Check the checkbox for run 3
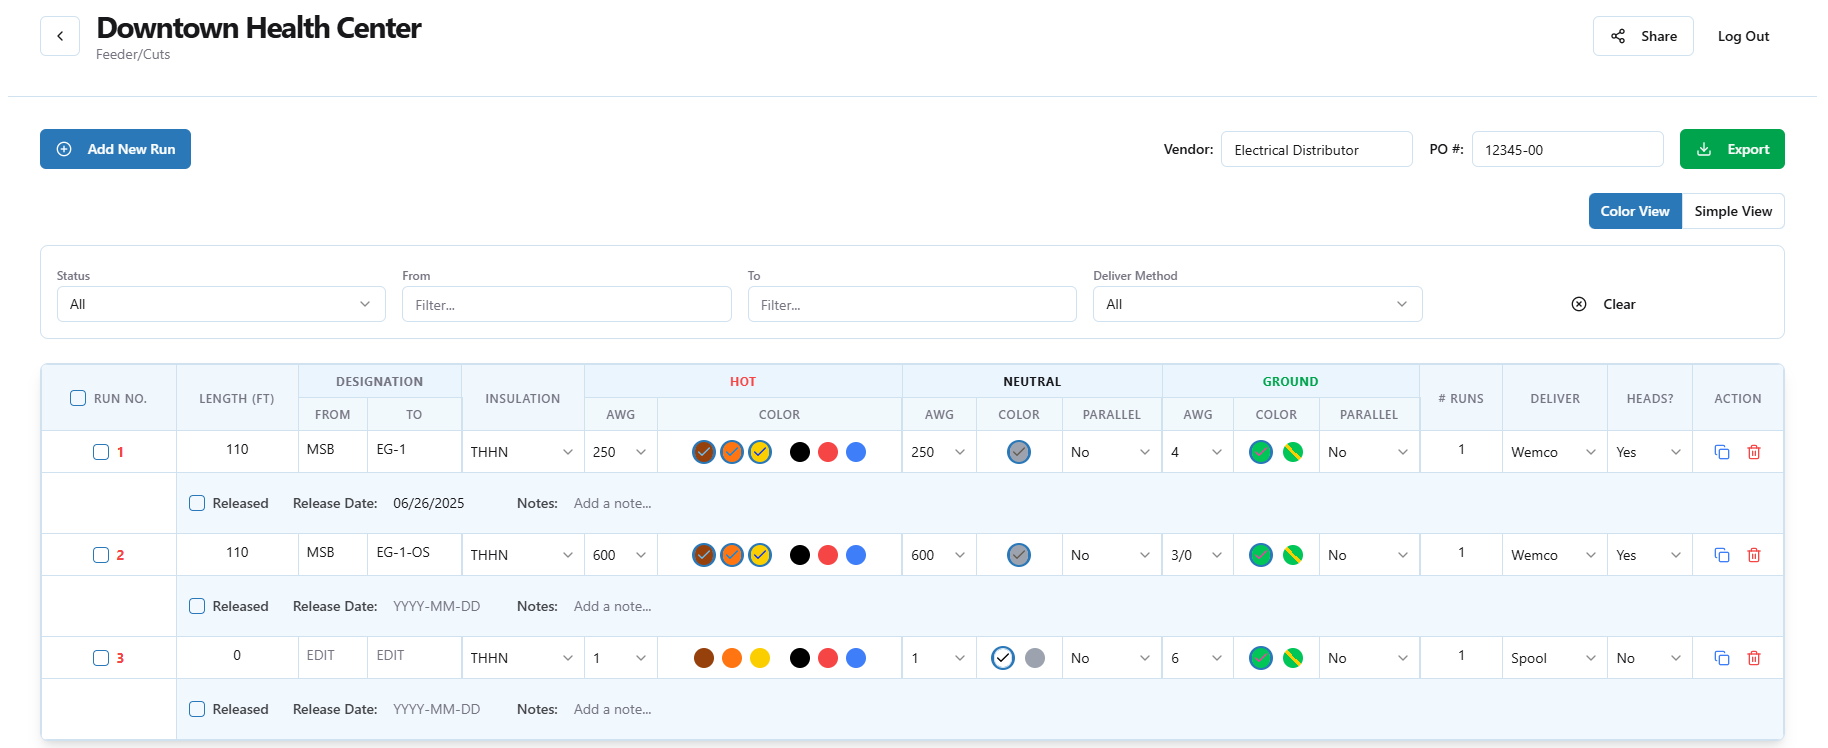This screenshot has width=1828, height=748. 101,658
